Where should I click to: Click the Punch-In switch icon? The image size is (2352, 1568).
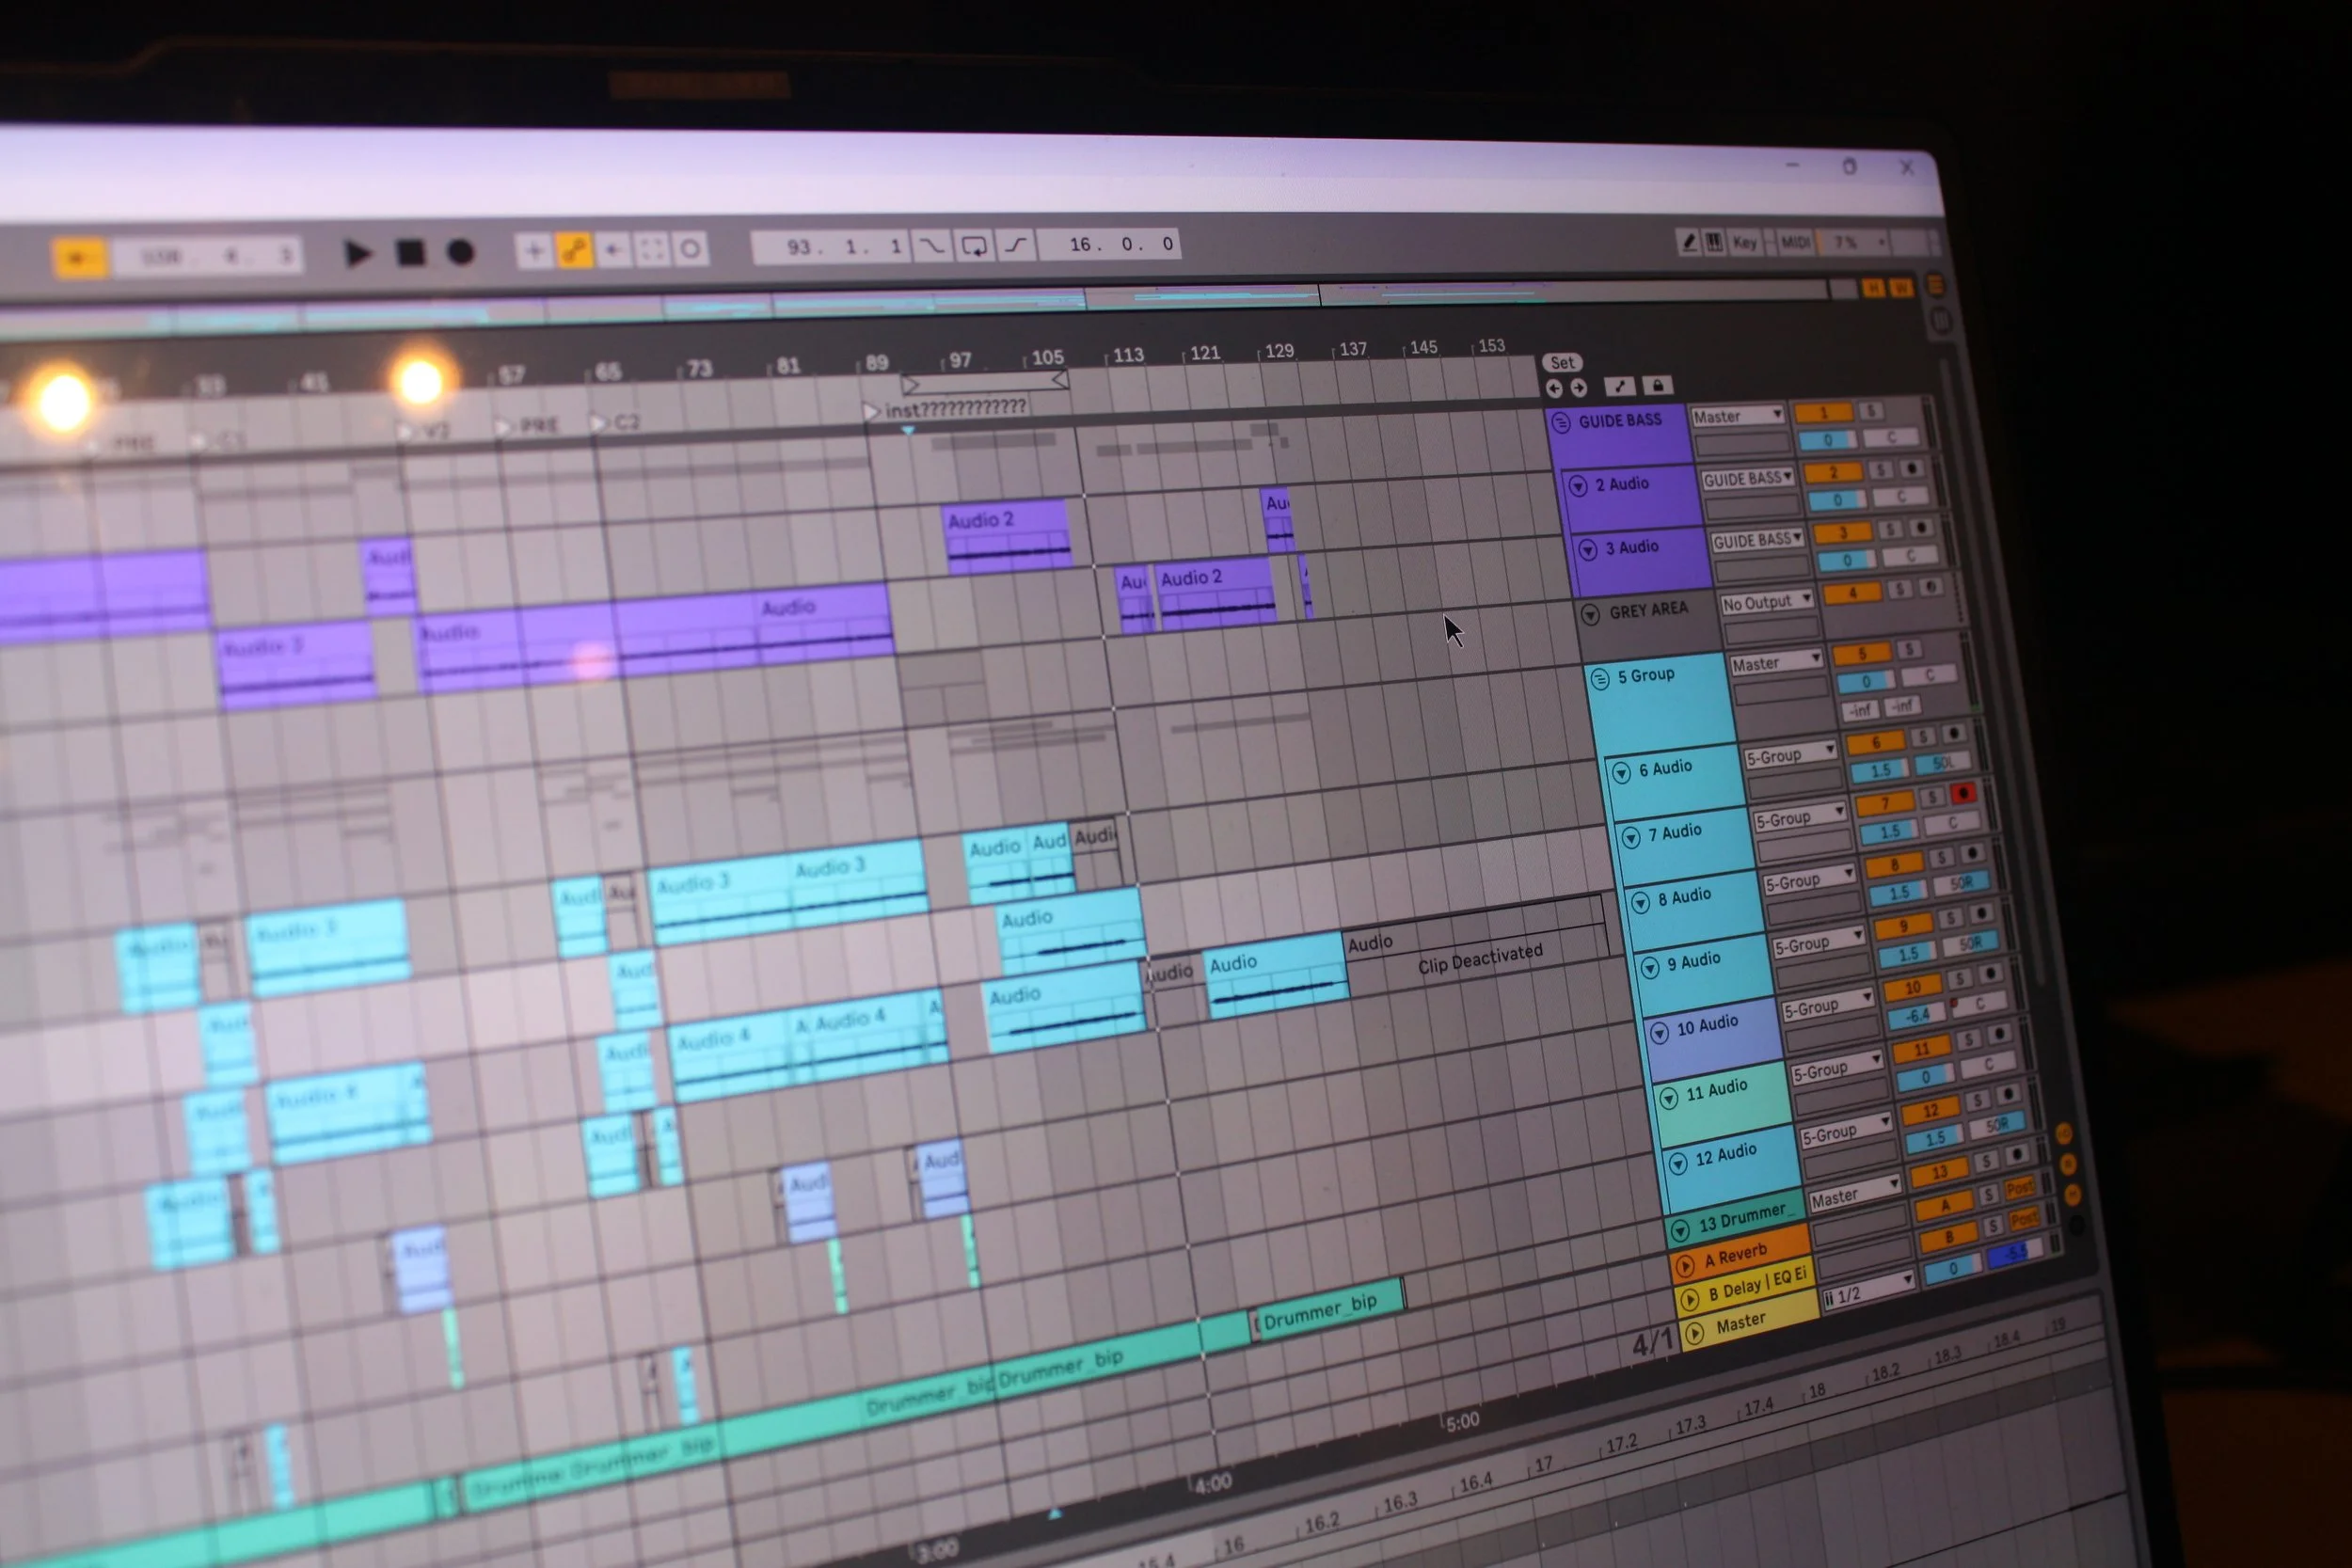click(x=931, y=245)
